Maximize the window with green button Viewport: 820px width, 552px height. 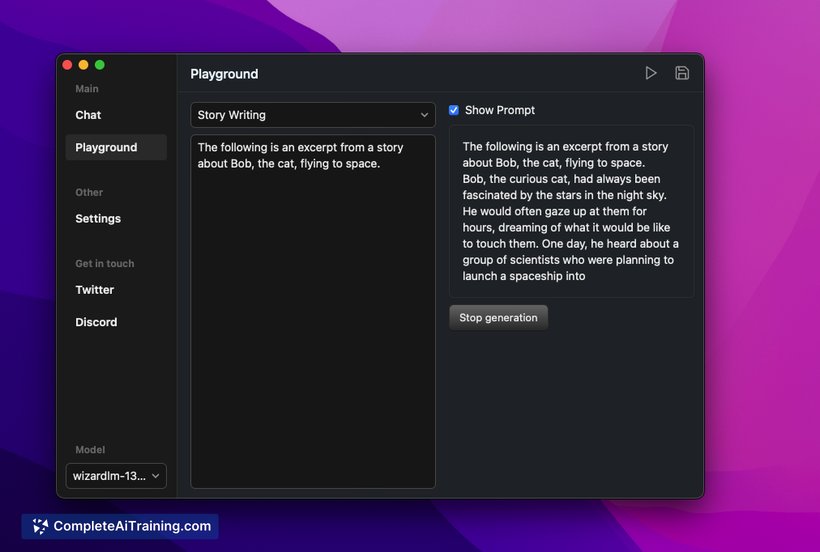(x=100, y=65)
